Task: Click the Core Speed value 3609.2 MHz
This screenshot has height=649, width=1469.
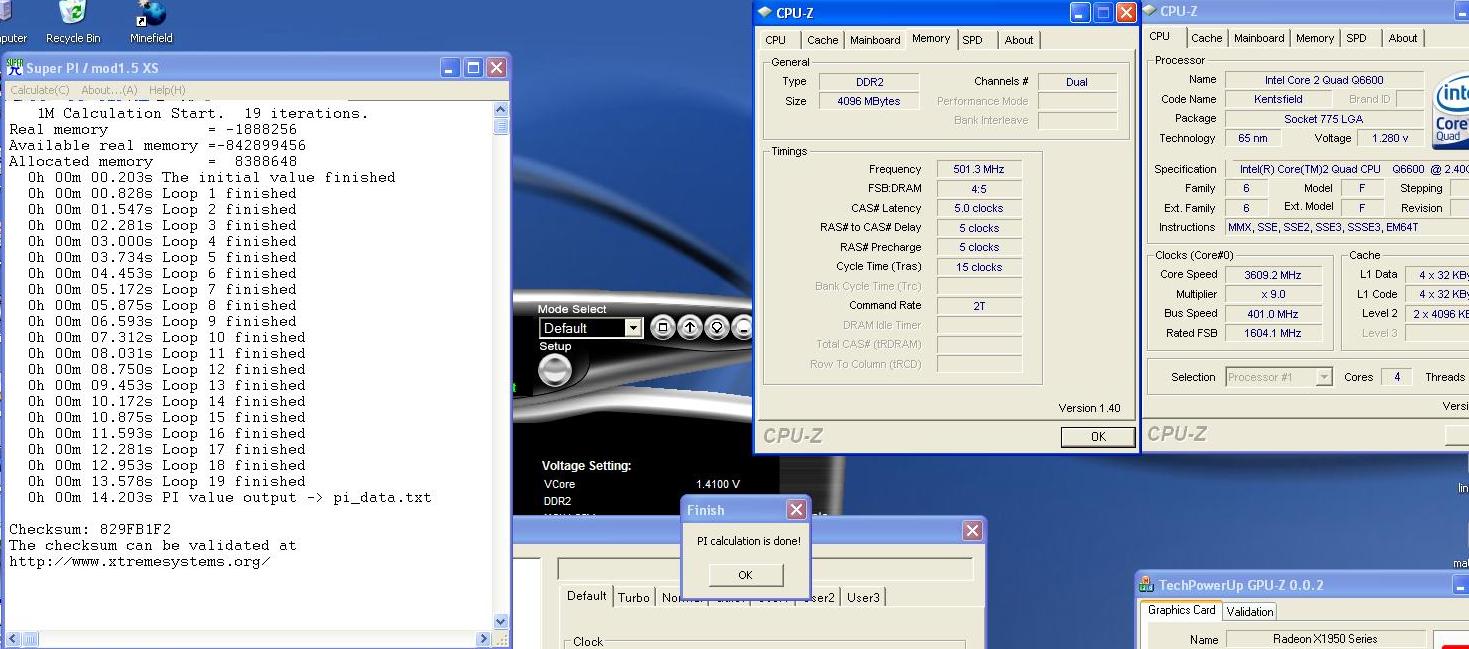Action: [x=1273, y=274]
